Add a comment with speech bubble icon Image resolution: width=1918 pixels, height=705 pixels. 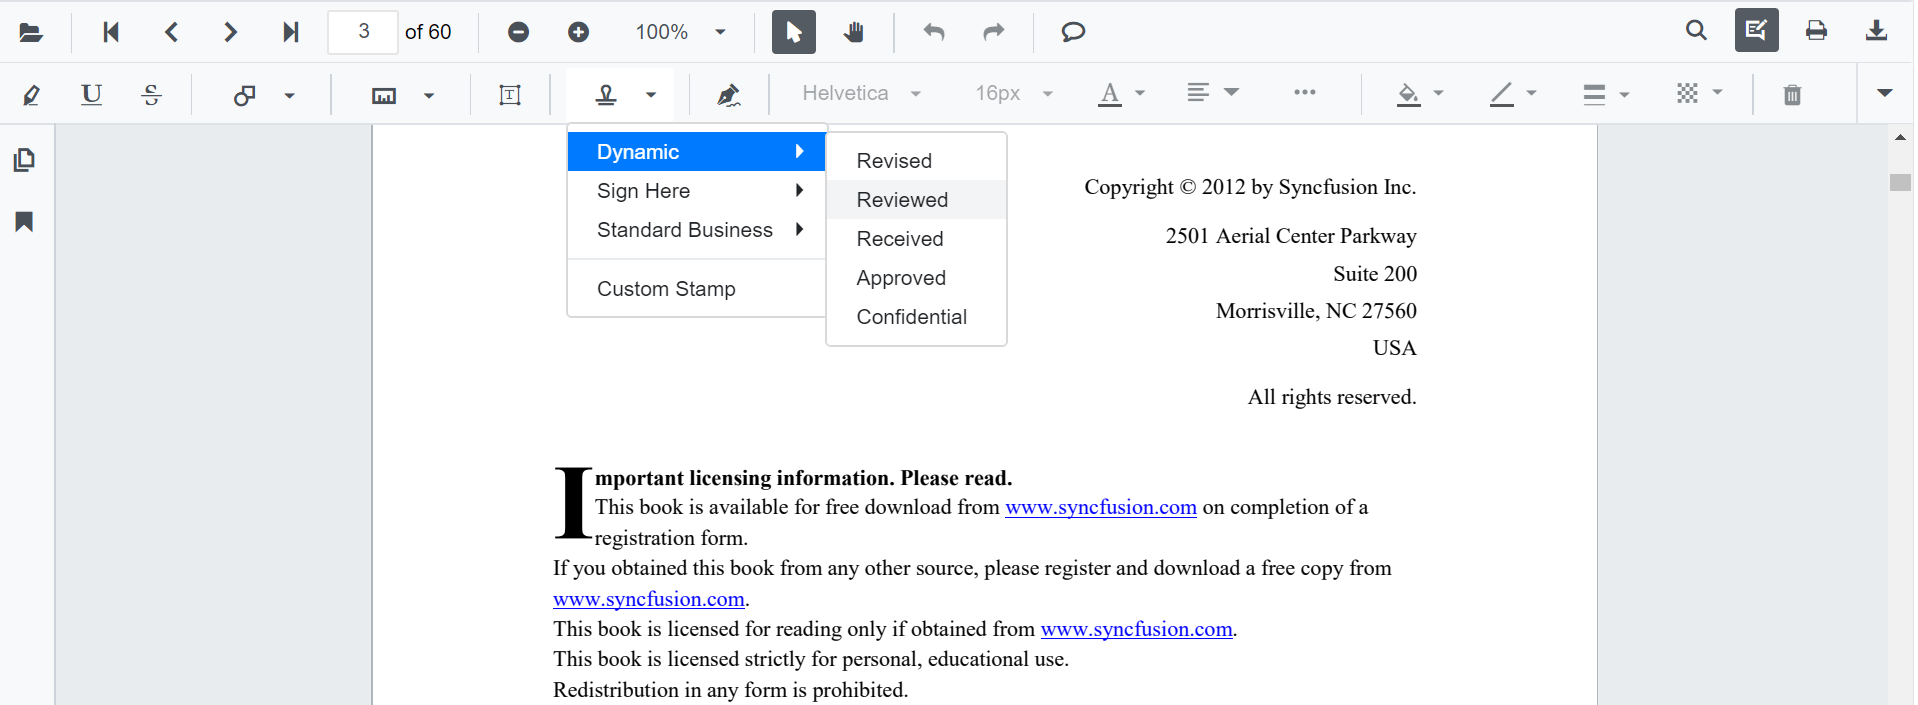1073,32
